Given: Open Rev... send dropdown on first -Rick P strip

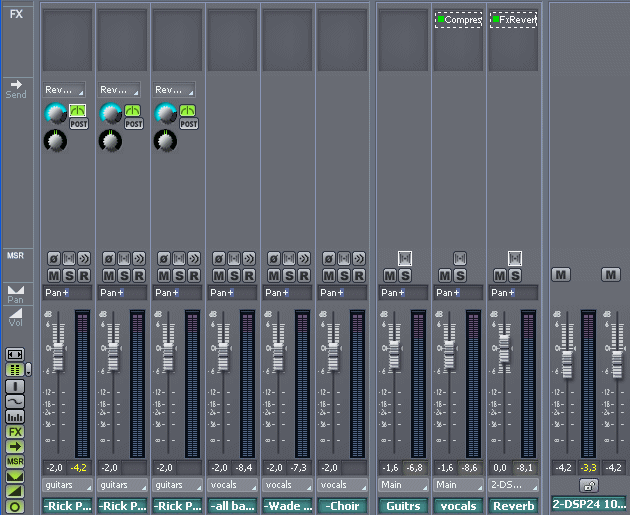Looking at the screenshot, I should click(x=64, y=90).
